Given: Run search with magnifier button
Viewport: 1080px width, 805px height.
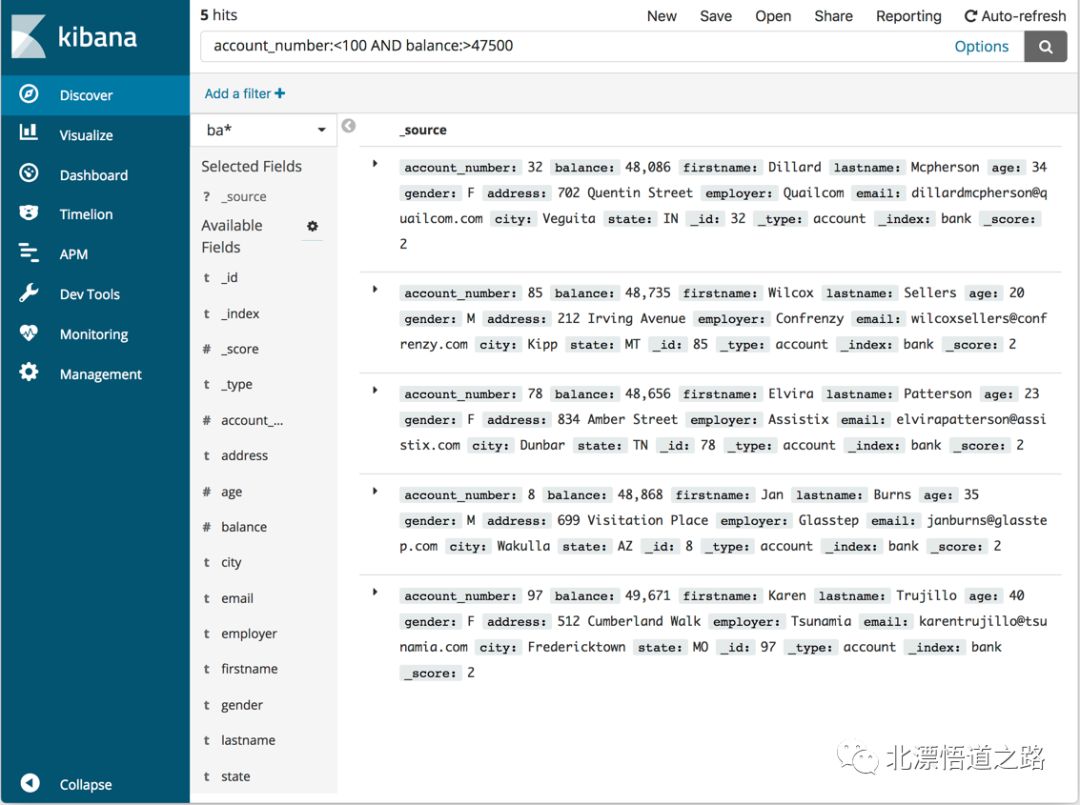Looking at the screenshot, I should click(x=1046, y=47).
